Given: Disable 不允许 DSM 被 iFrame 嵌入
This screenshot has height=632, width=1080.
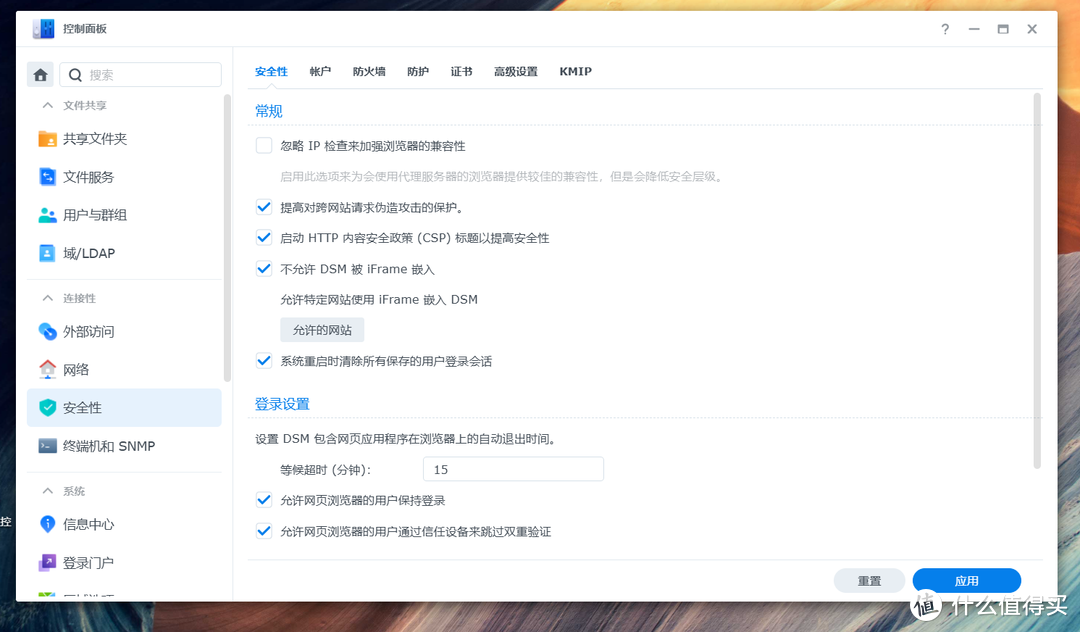Looking at the screenshot, I should pos(263,268).
